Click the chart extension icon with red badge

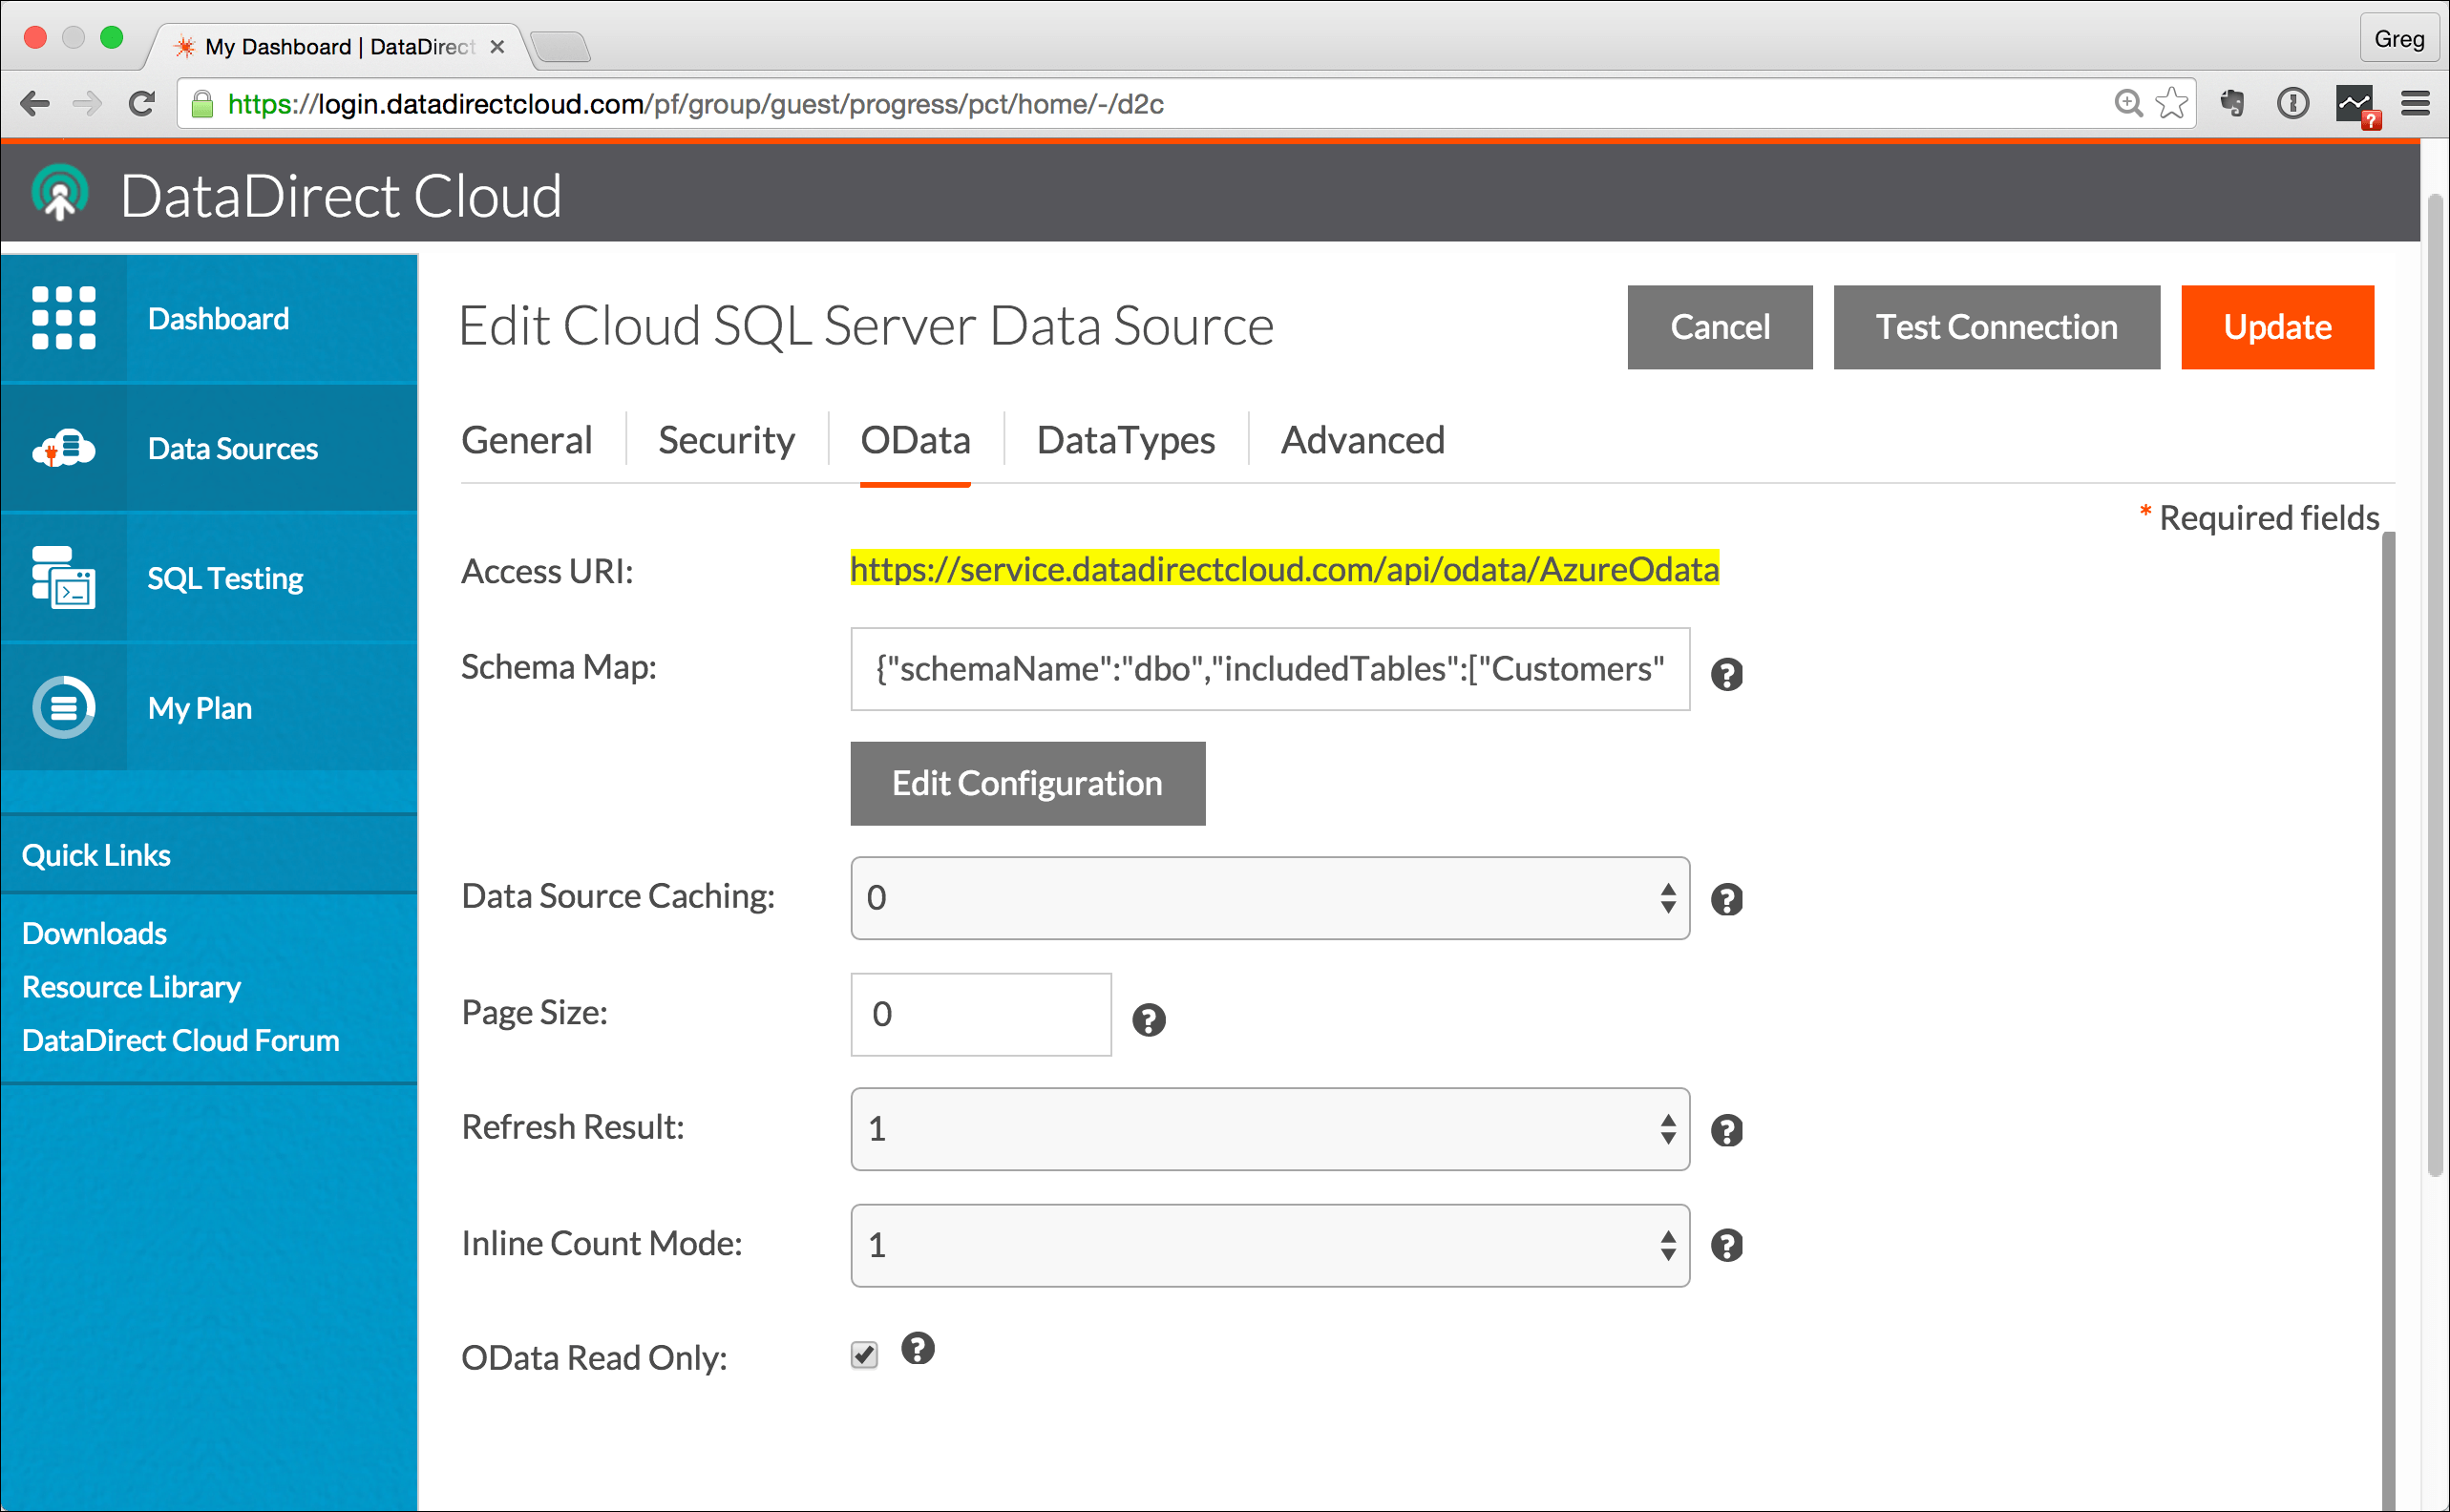(x=2356, y=105)
